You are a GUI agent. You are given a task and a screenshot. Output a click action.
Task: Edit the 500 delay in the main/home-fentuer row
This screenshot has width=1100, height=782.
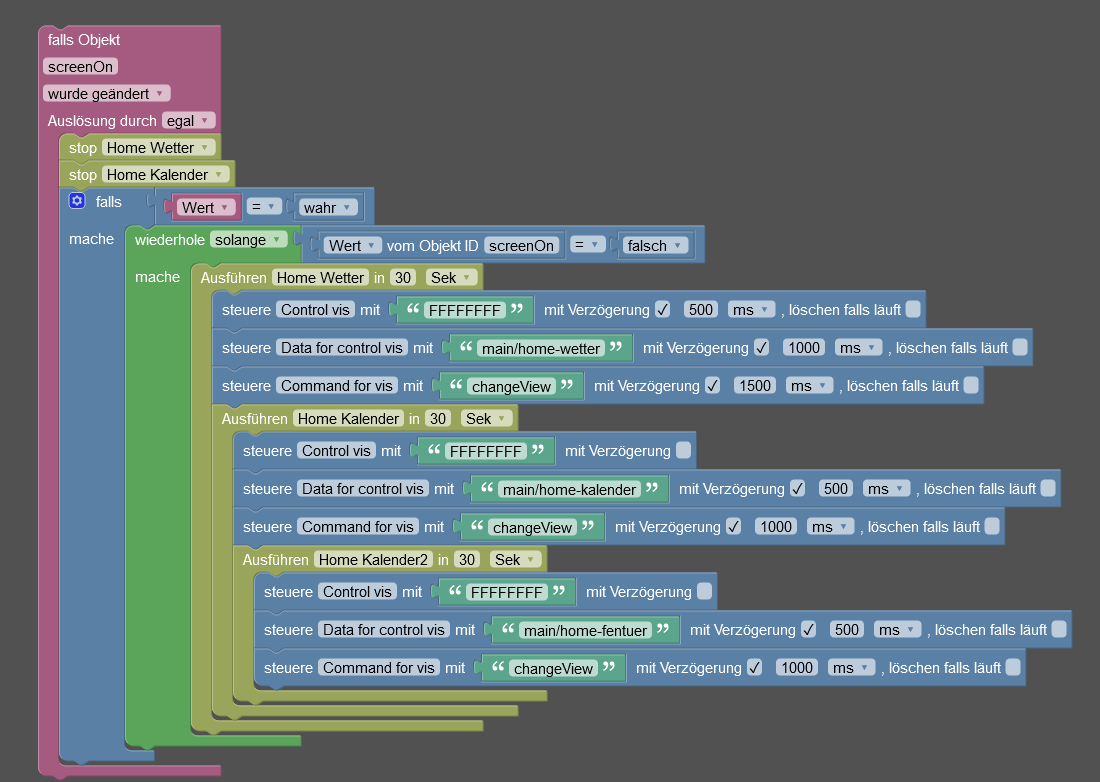847,630
